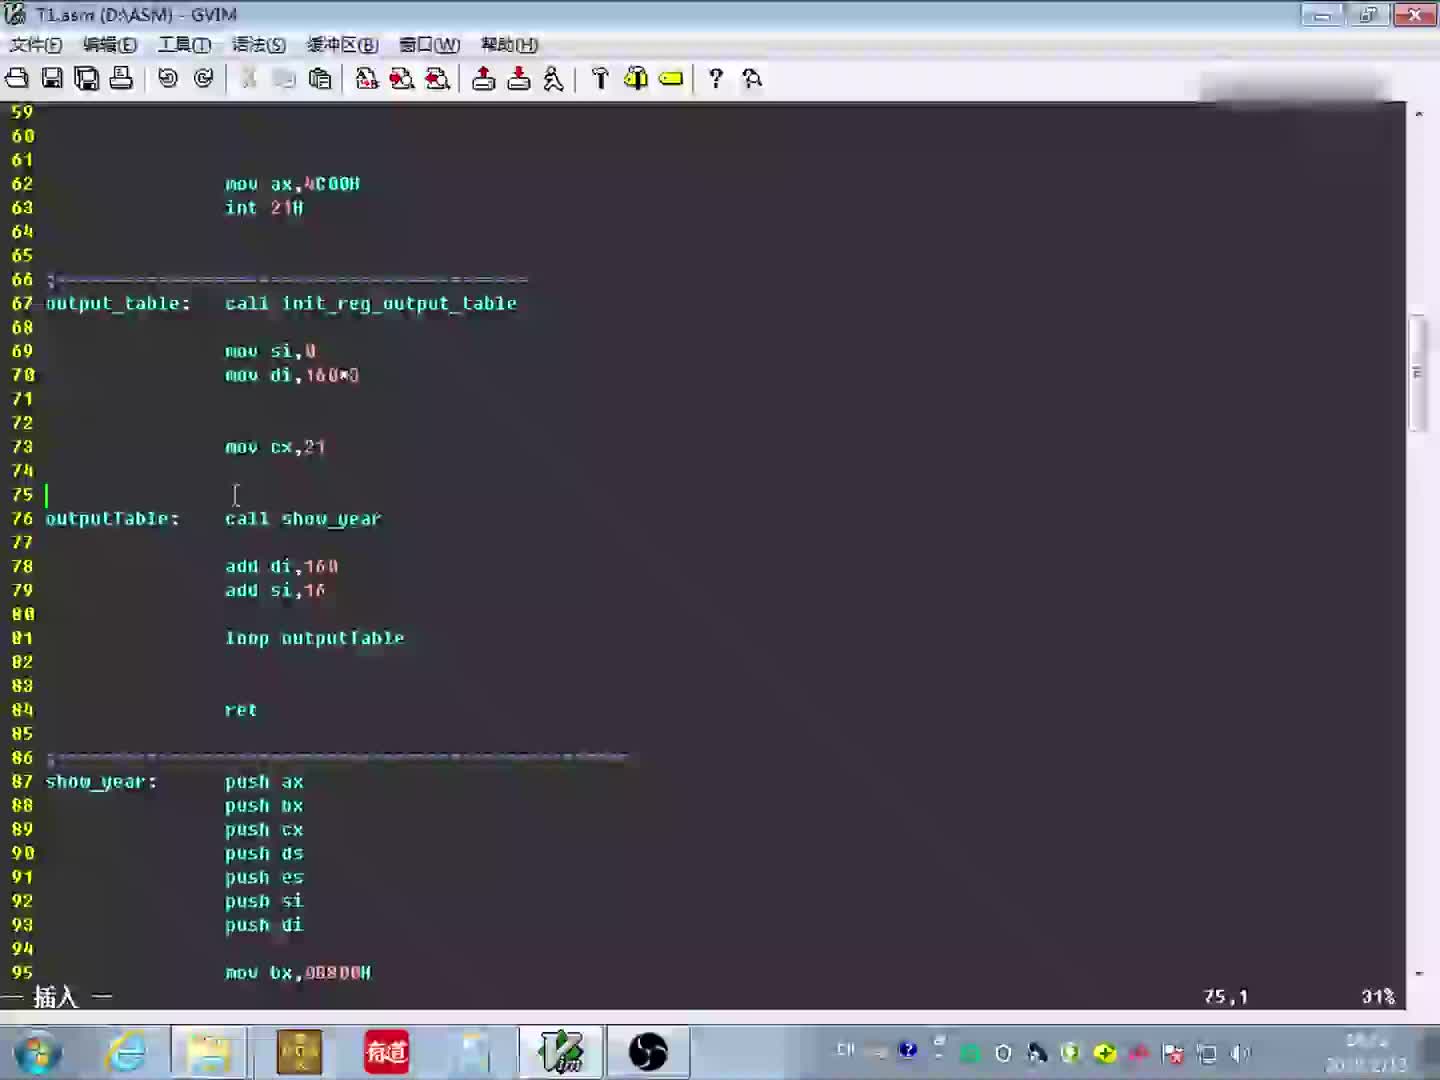This screenshot has height=1080, width=1440.
Task: Open the file explorer taskbar icon
Action: [x=209, y=1052]
